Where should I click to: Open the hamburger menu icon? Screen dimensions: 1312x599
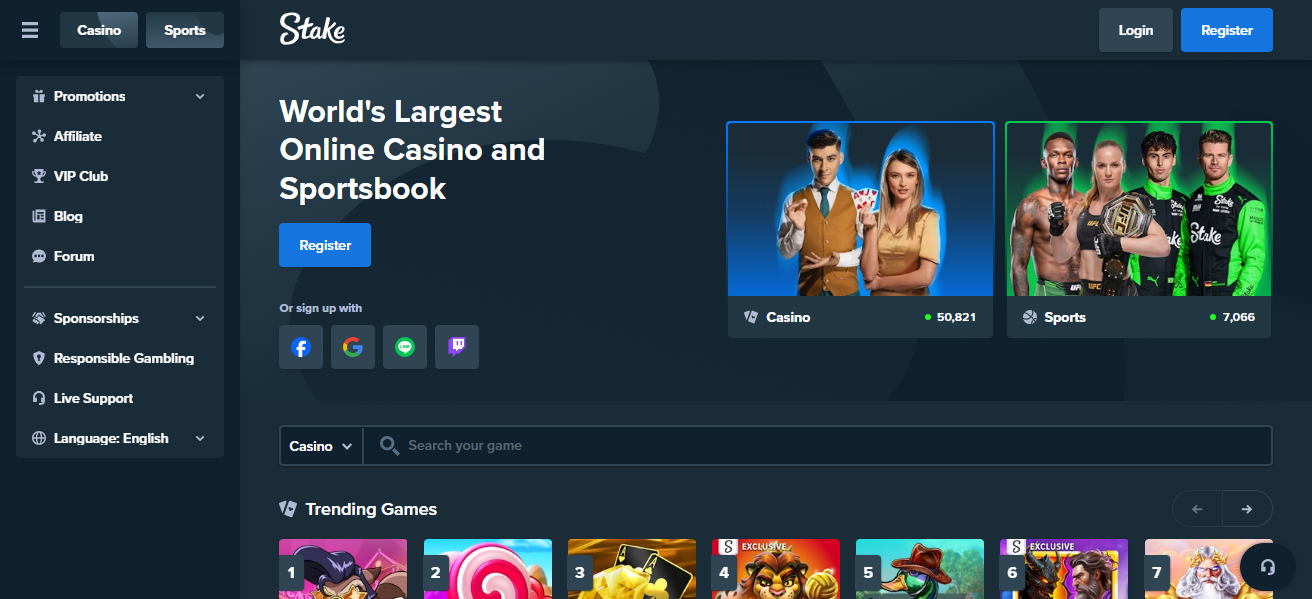(30, 30)
